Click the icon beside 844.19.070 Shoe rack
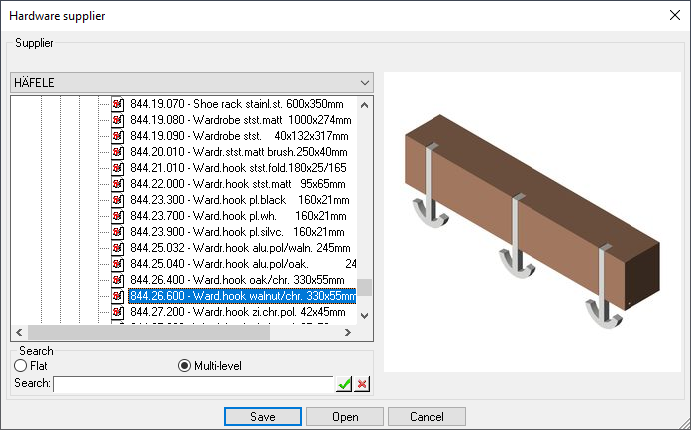The height and width of the screenshot is (430, 691). 116,104
